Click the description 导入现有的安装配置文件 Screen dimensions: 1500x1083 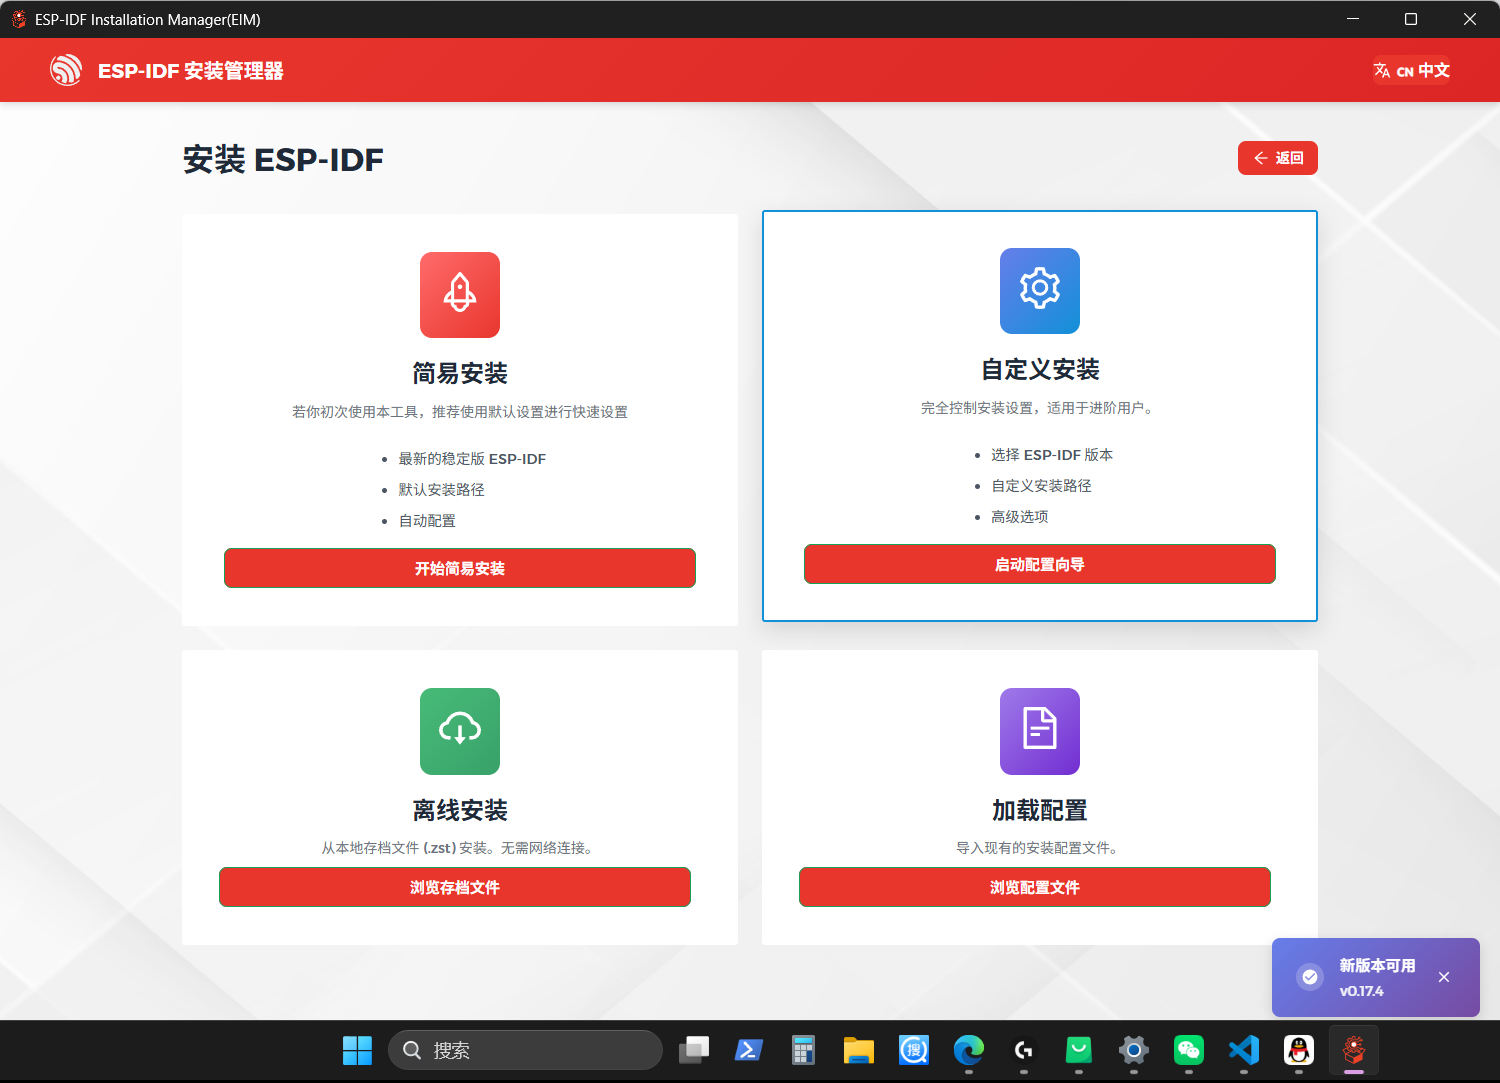coord(1040,848)
